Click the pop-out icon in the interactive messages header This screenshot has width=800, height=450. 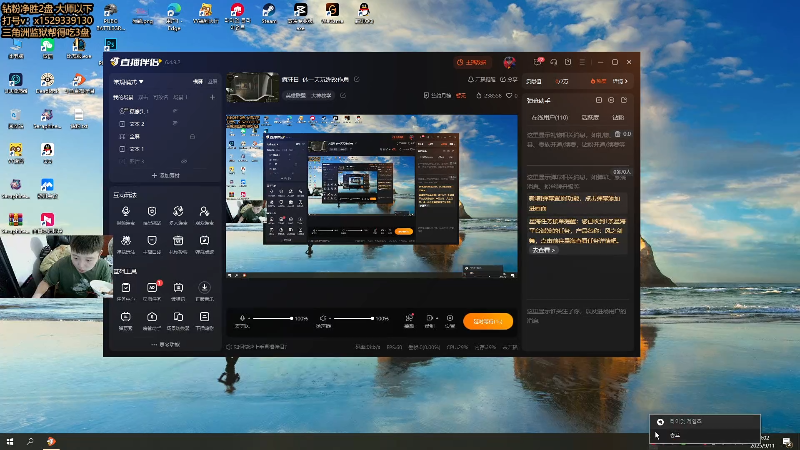[x=624, y=100]
